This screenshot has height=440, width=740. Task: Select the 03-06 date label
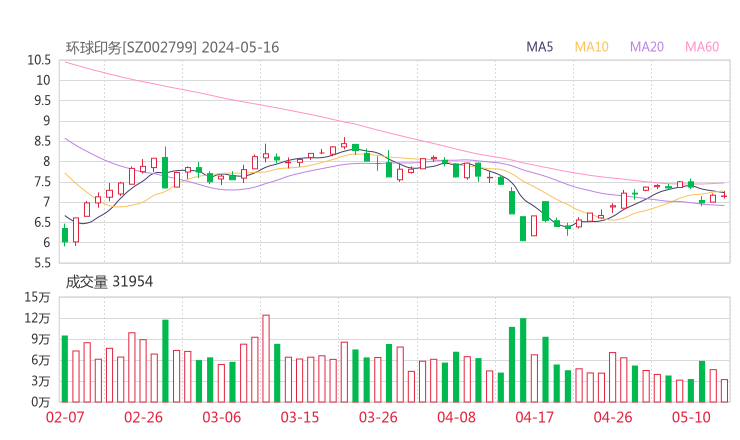(221, 417)
